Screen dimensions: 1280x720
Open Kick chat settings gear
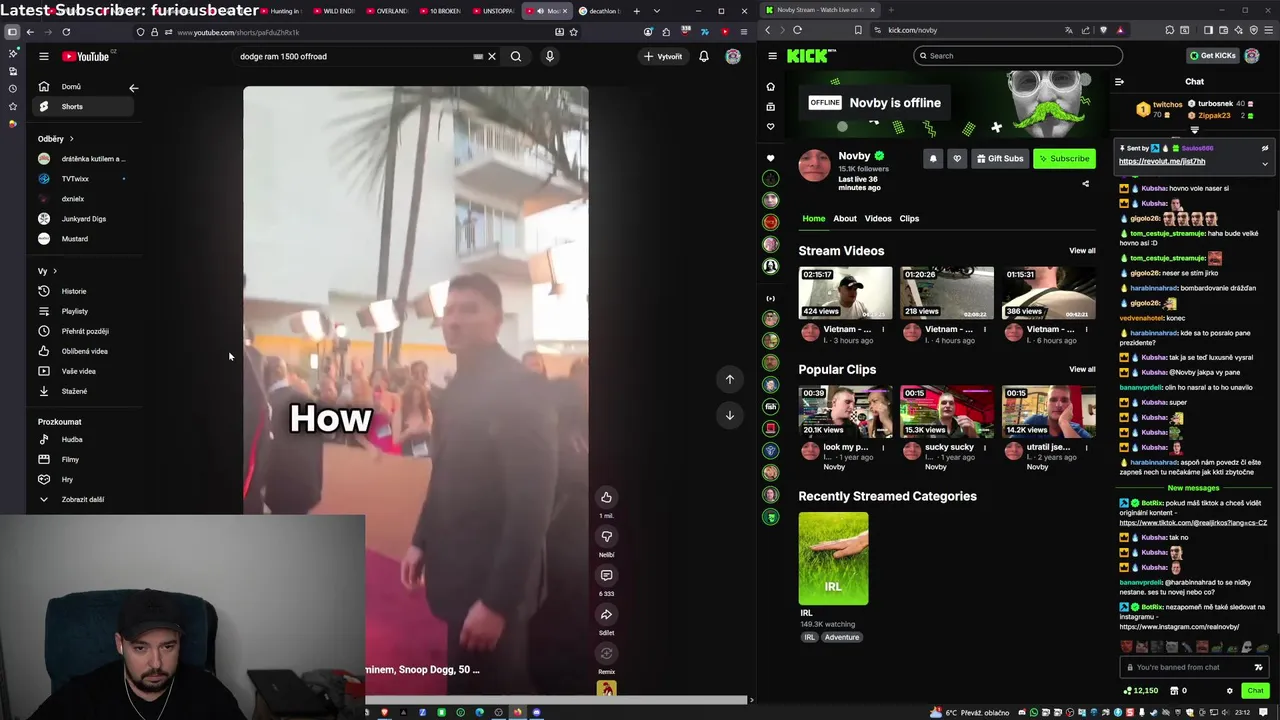[x=1230, y=690]
